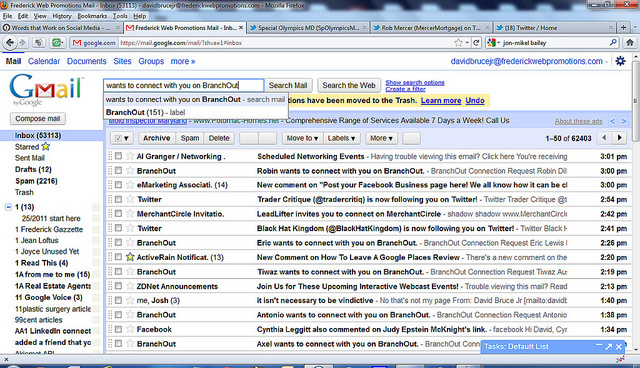This screenshot has width=640, height=368.
Task: Toggle star on ActiveRain Notificat. email
Action: pyautogui.click(x=130, y=257)
